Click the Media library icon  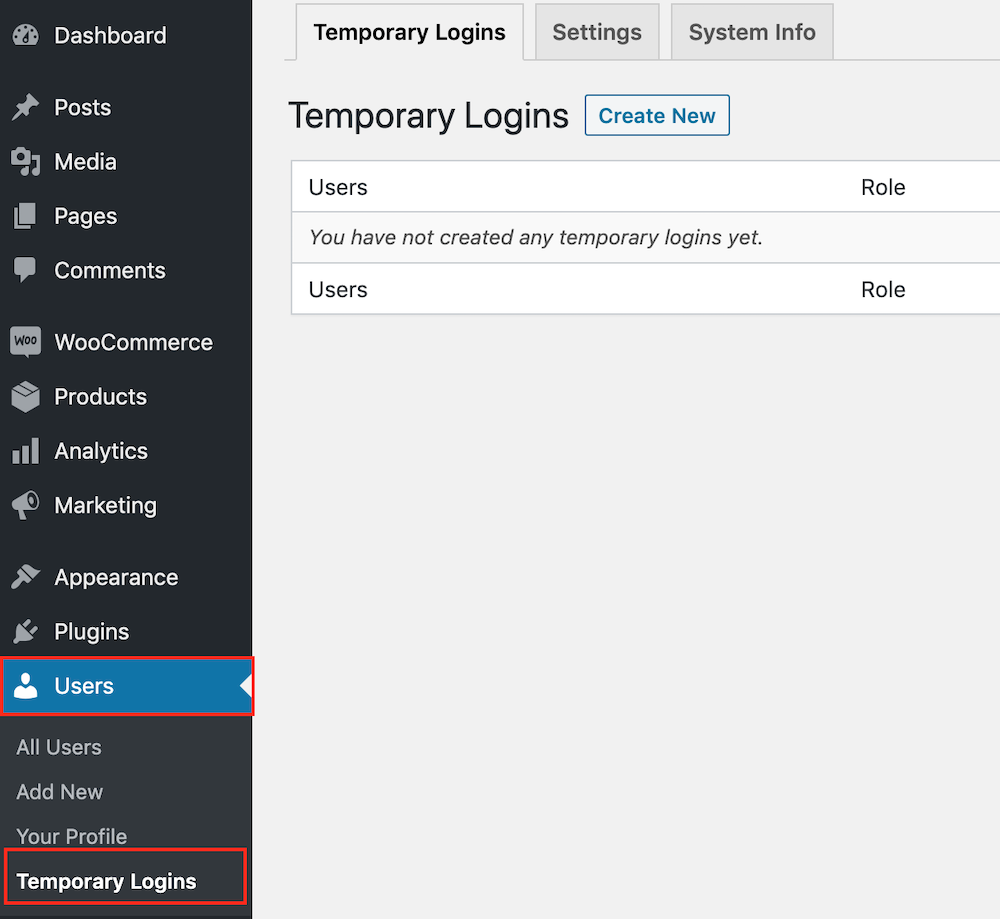[x=25, y=162]
